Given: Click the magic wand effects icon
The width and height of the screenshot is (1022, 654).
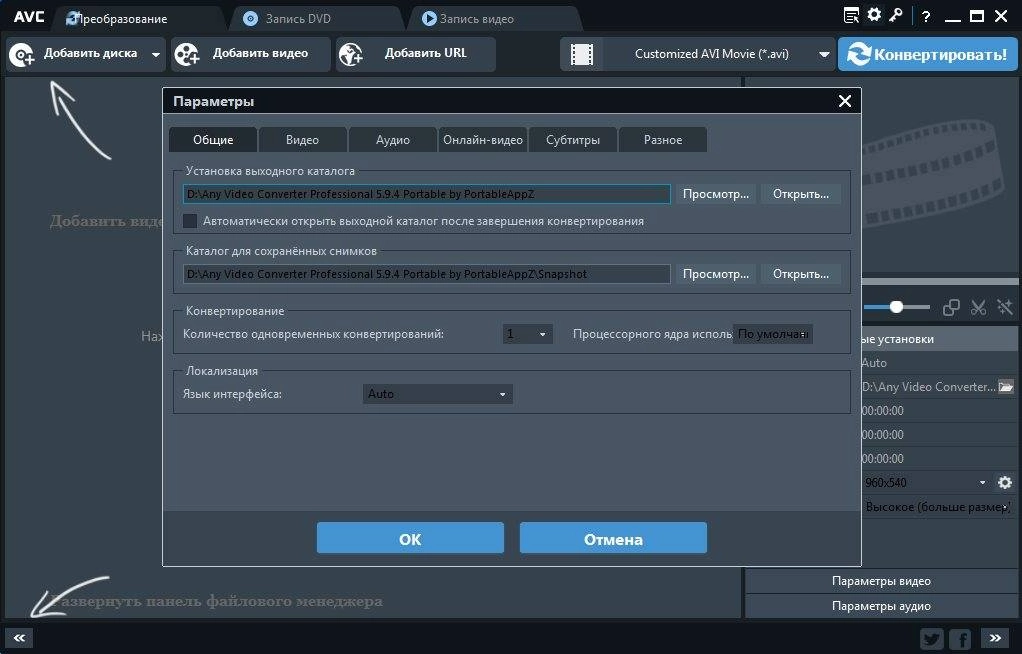Looking at the screenshot, I should point(1005,307).
